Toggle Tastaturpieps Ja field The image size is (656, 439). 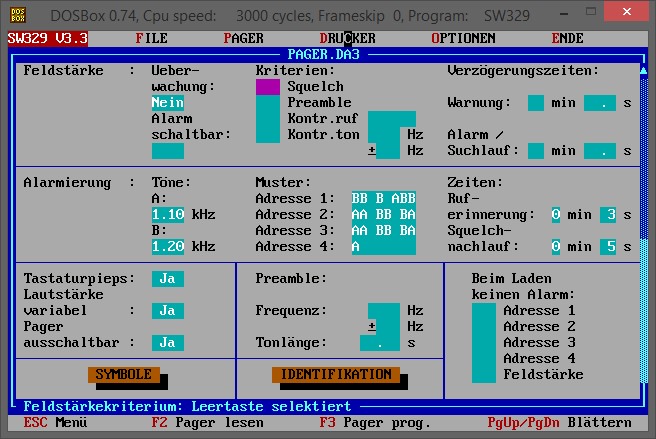point(167,279)
